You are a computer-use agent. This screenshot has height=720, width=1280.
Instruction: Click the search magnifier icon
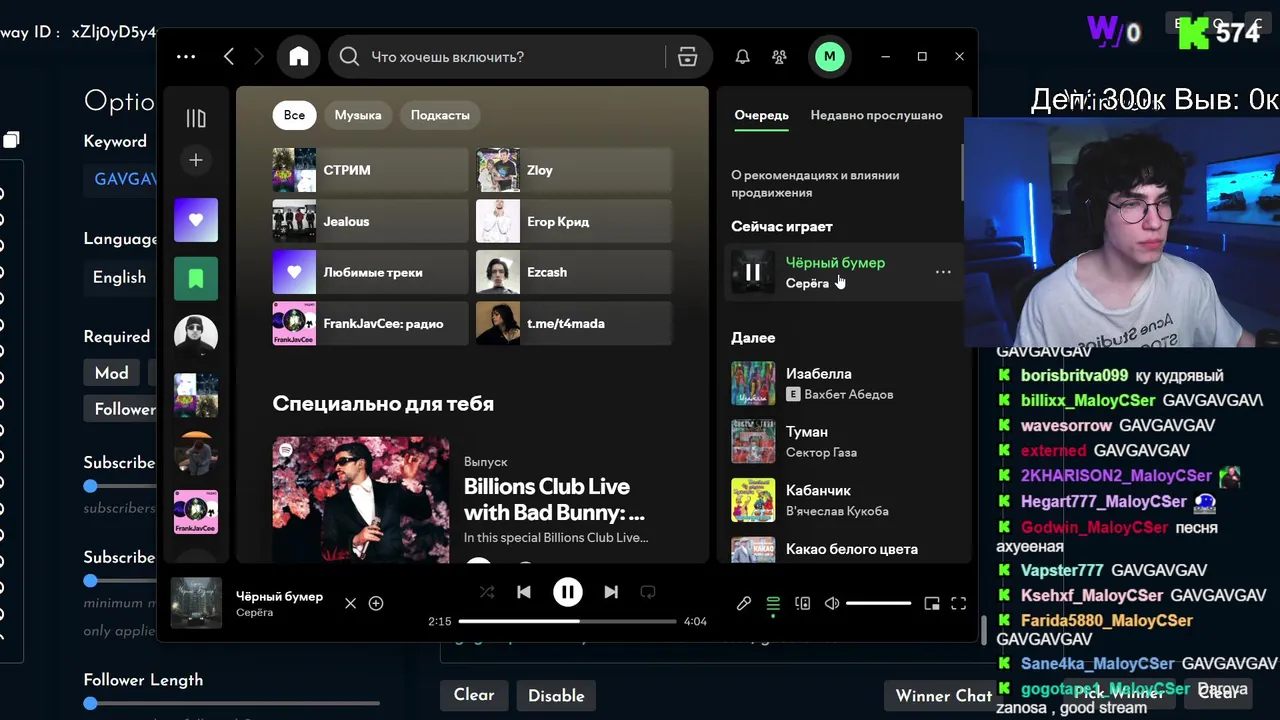(x=349, y=57)
